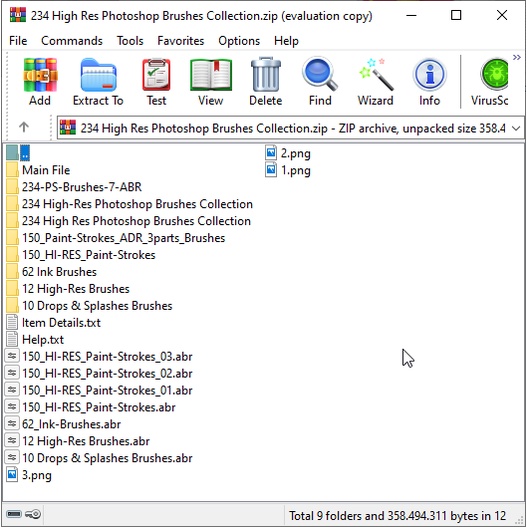Open the File menu
527x527 pixels.
(x=18, y=41)
